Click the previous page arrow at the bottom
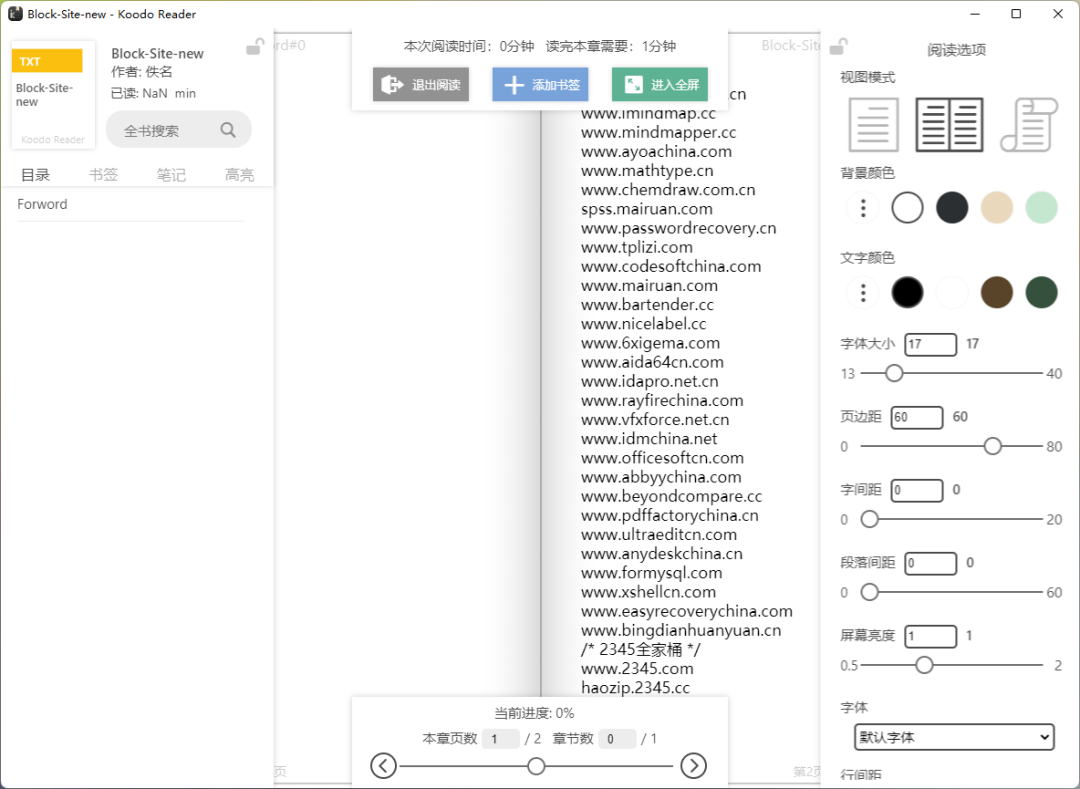 383,765
